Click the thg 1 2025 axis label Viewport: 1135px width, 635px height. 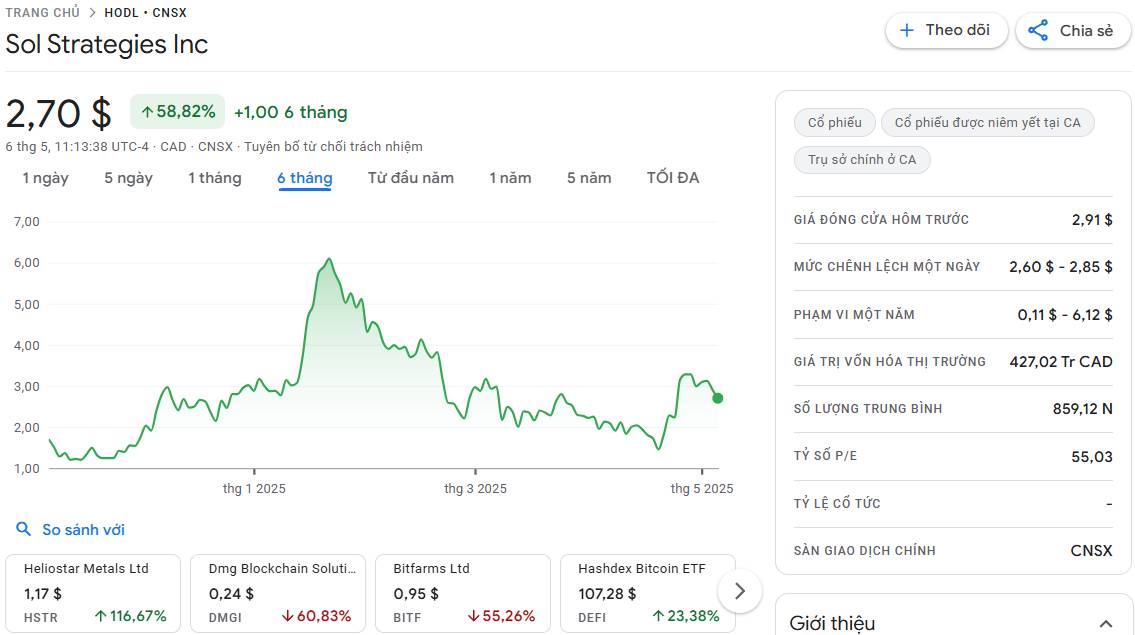(x=254, y=489)
